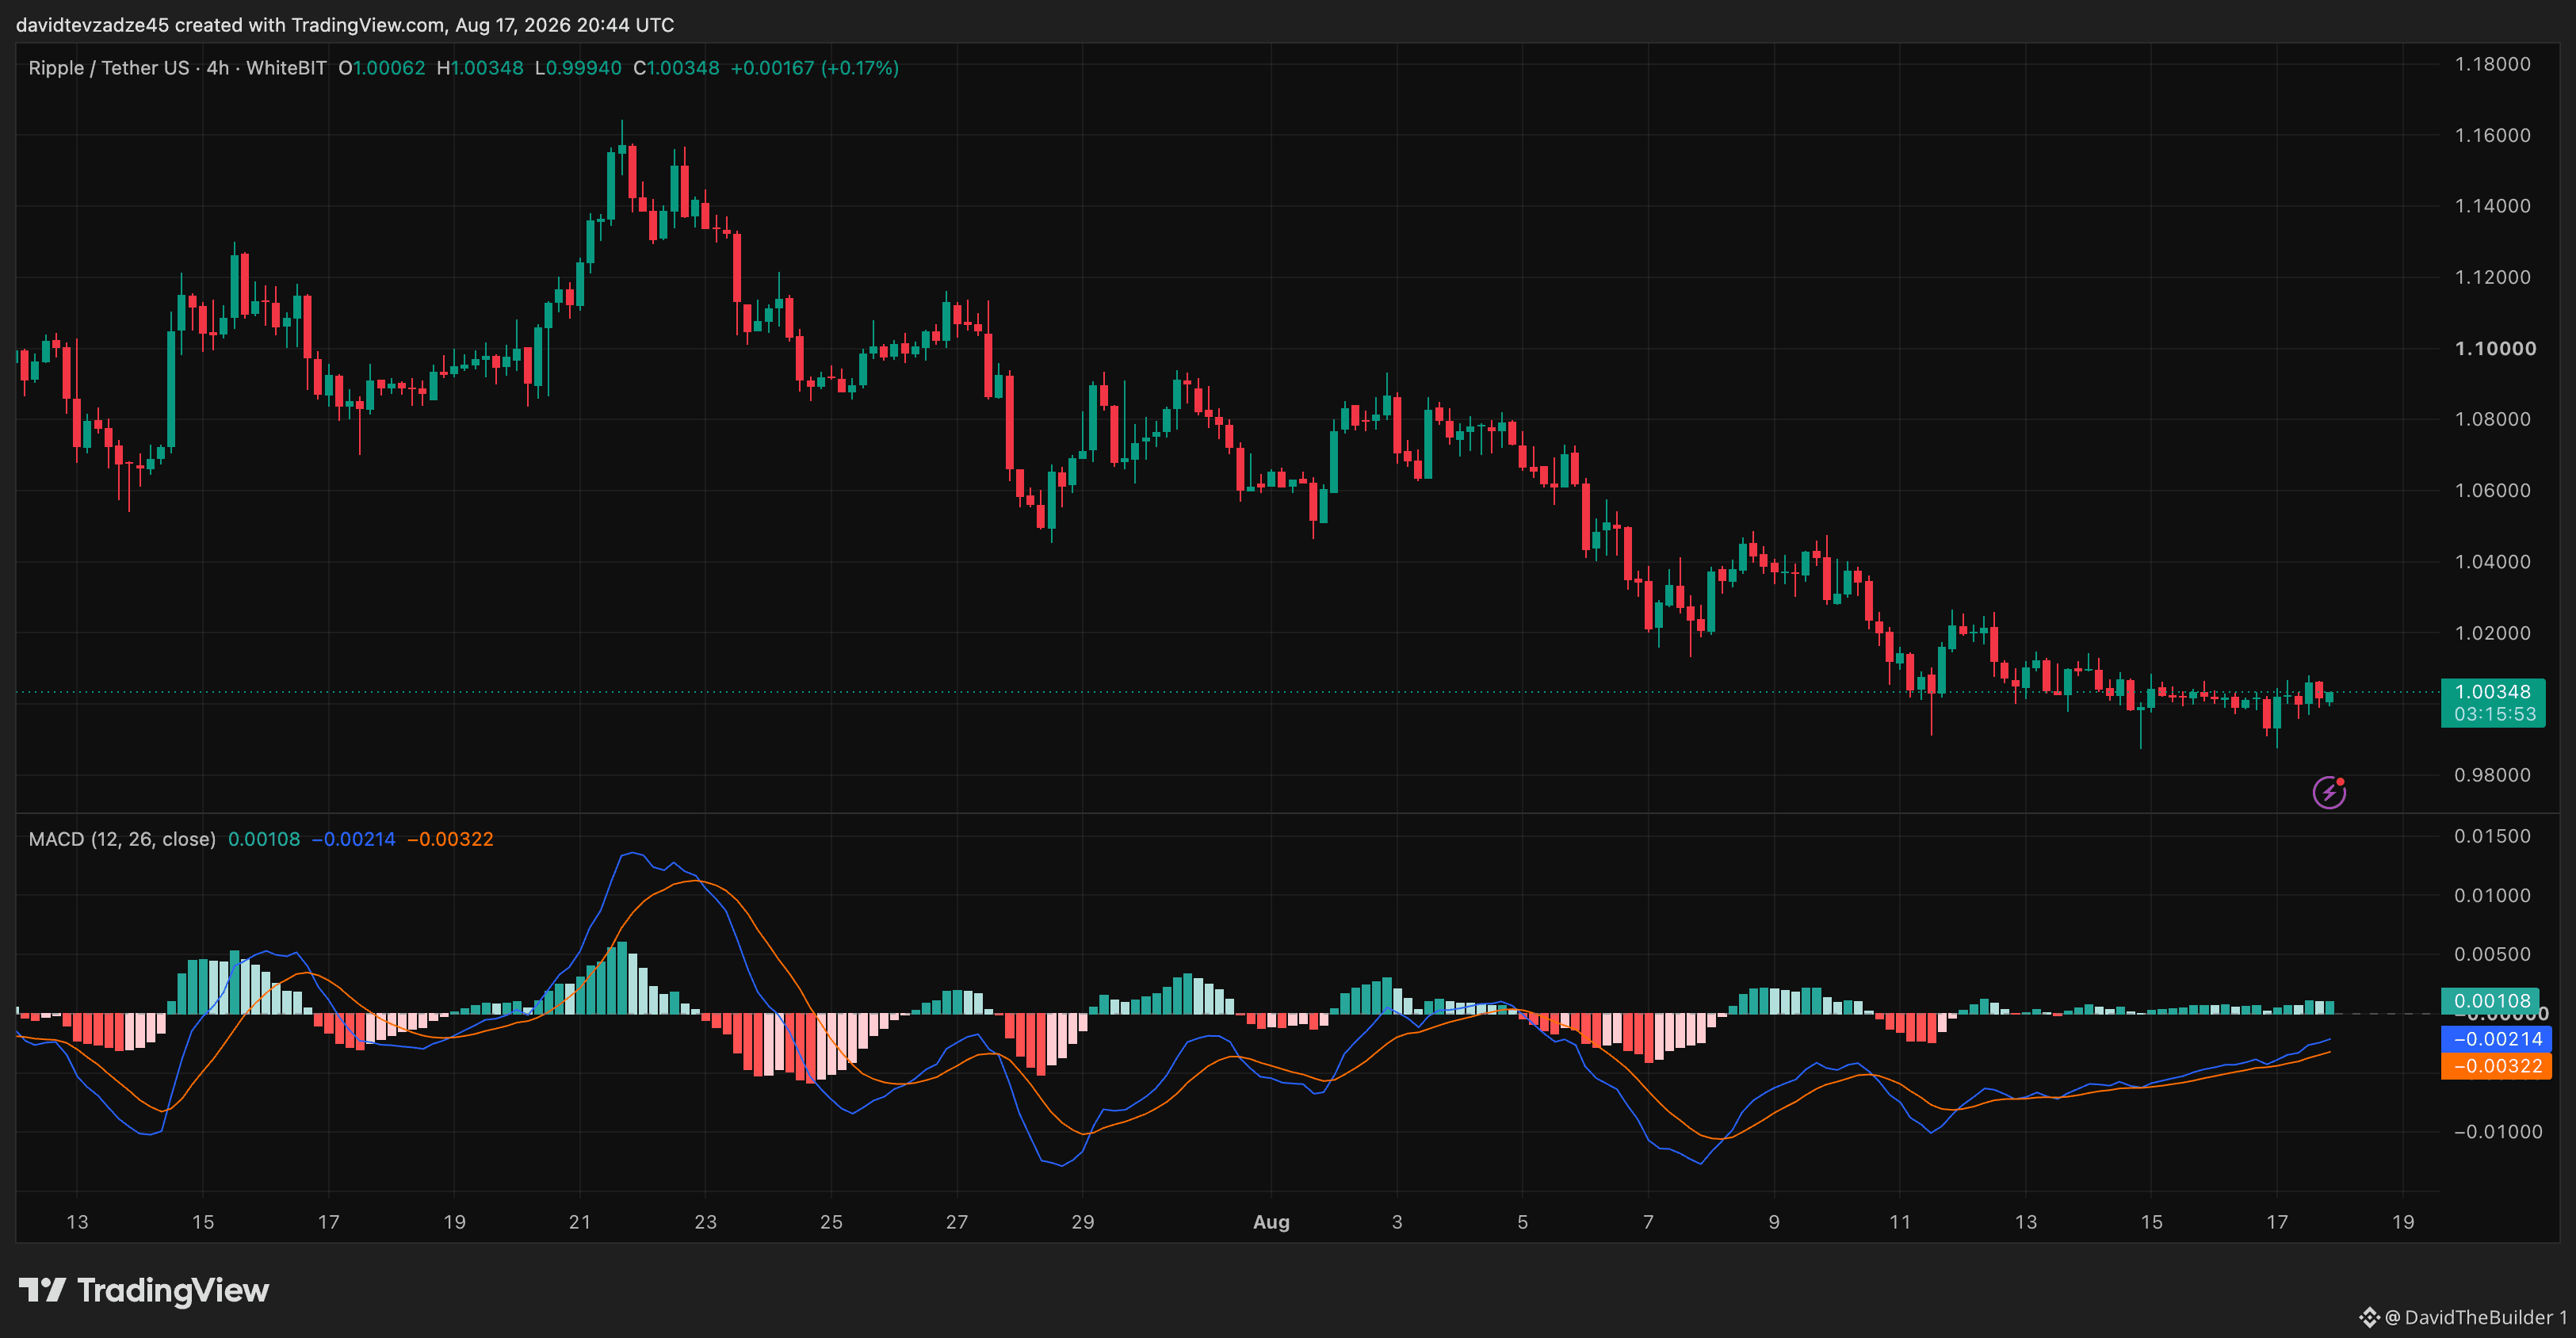Click the blue −0.00214 tag on MACD axis

(x=2496, y=1039)
